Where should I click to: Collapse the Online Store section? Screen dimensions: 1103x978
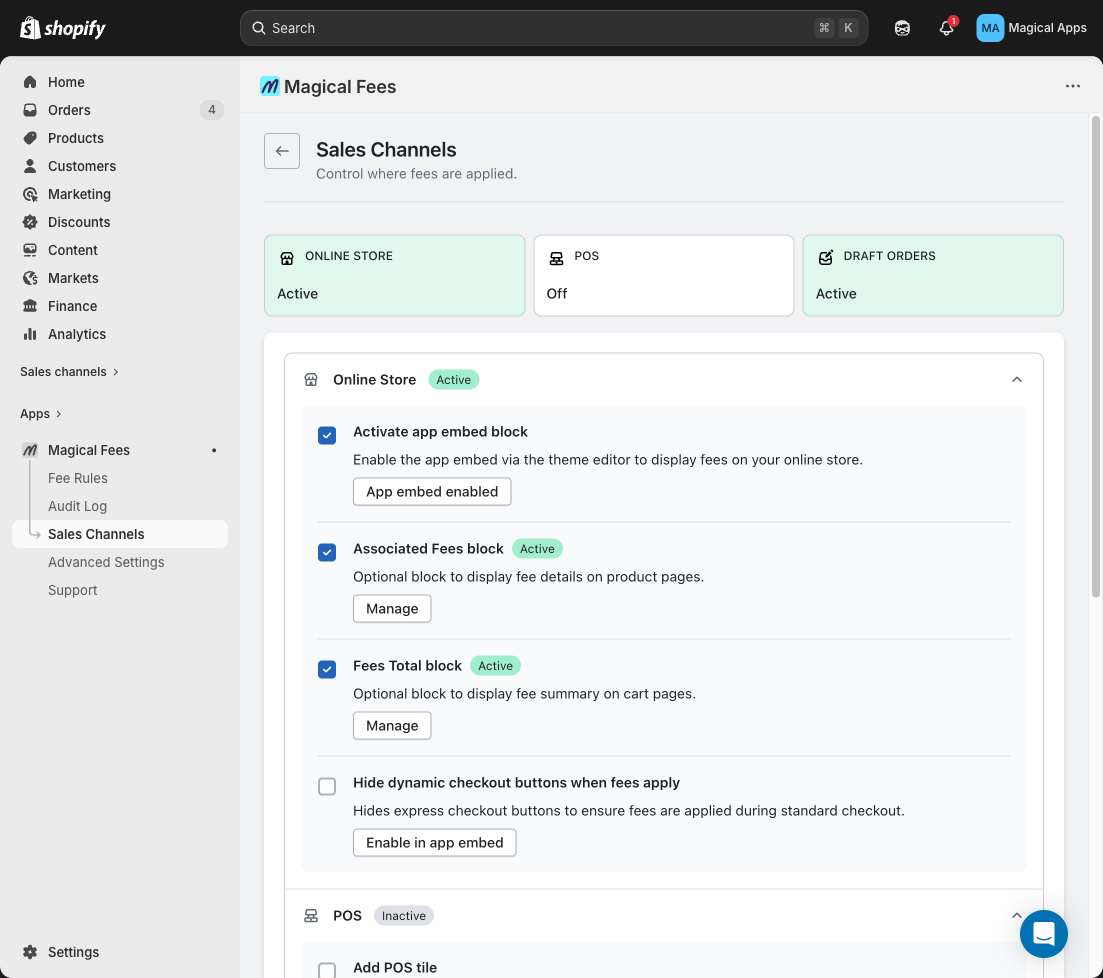(1017, 380)
